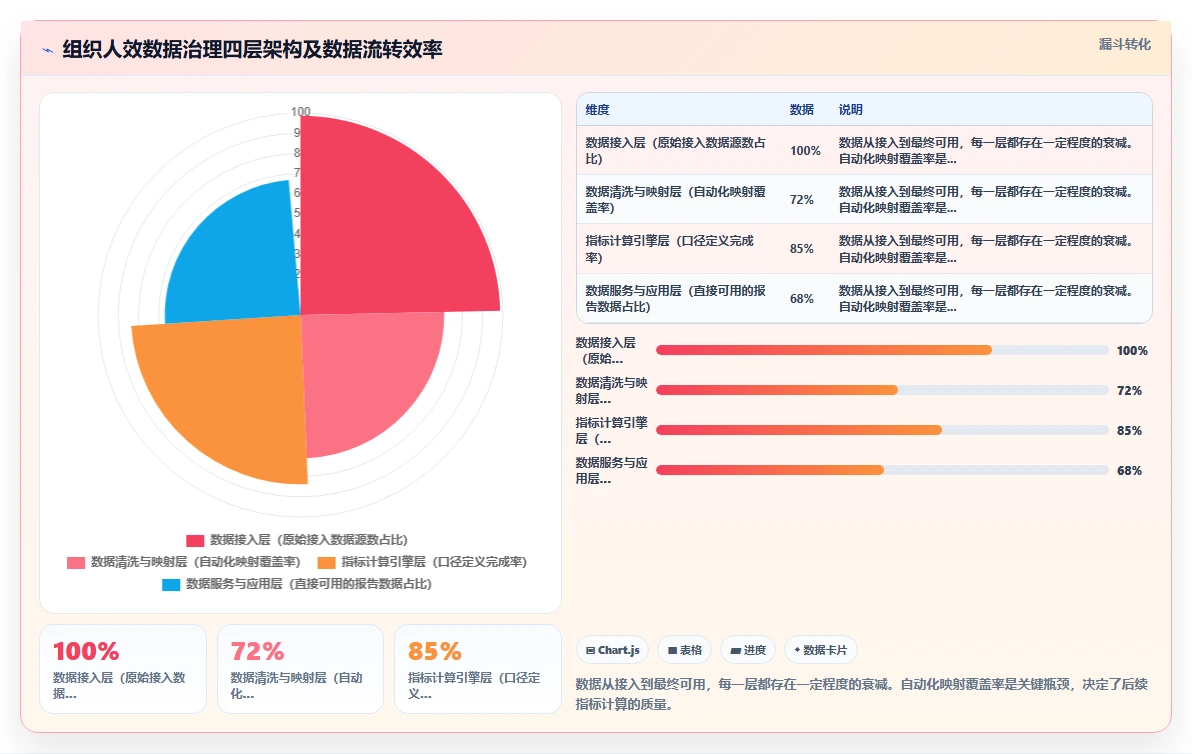This screenshot has width=1192, height=754.
Task: Click legend label 指标计算引擎层（口径定义完成率）
Action: tap(434, 562)
